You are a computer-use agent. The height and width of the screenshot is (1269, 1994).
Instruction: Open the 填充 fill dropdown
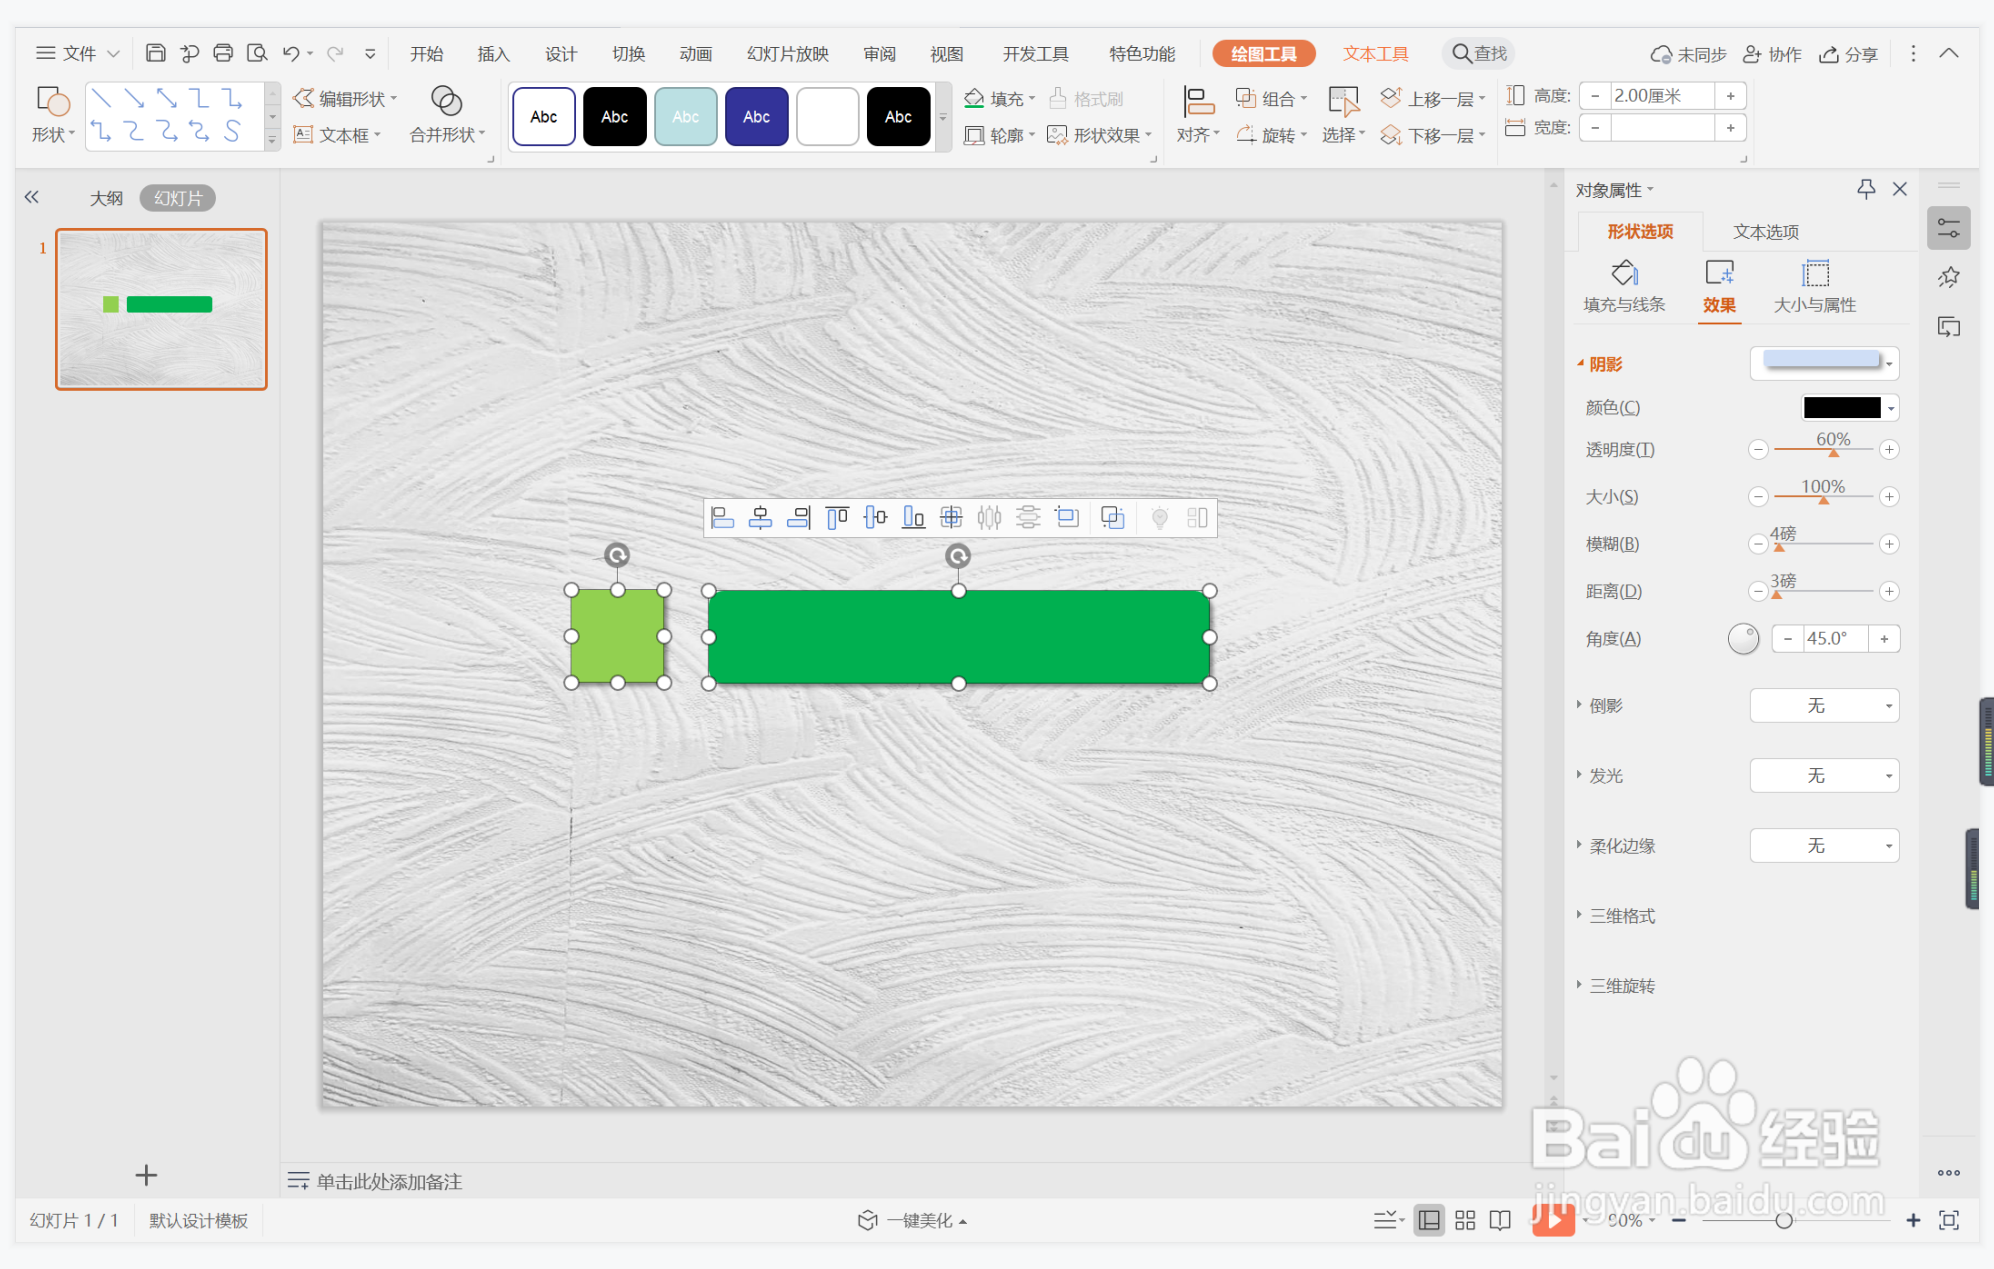999,99
